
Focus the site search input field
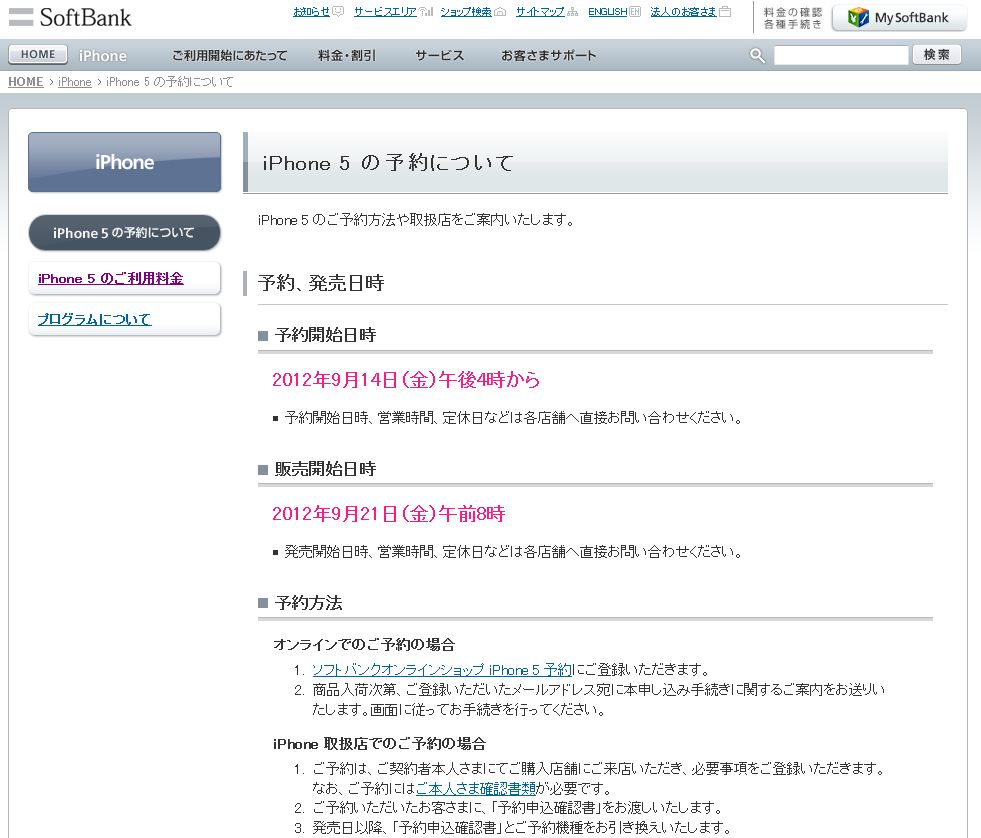coord(841,55)
